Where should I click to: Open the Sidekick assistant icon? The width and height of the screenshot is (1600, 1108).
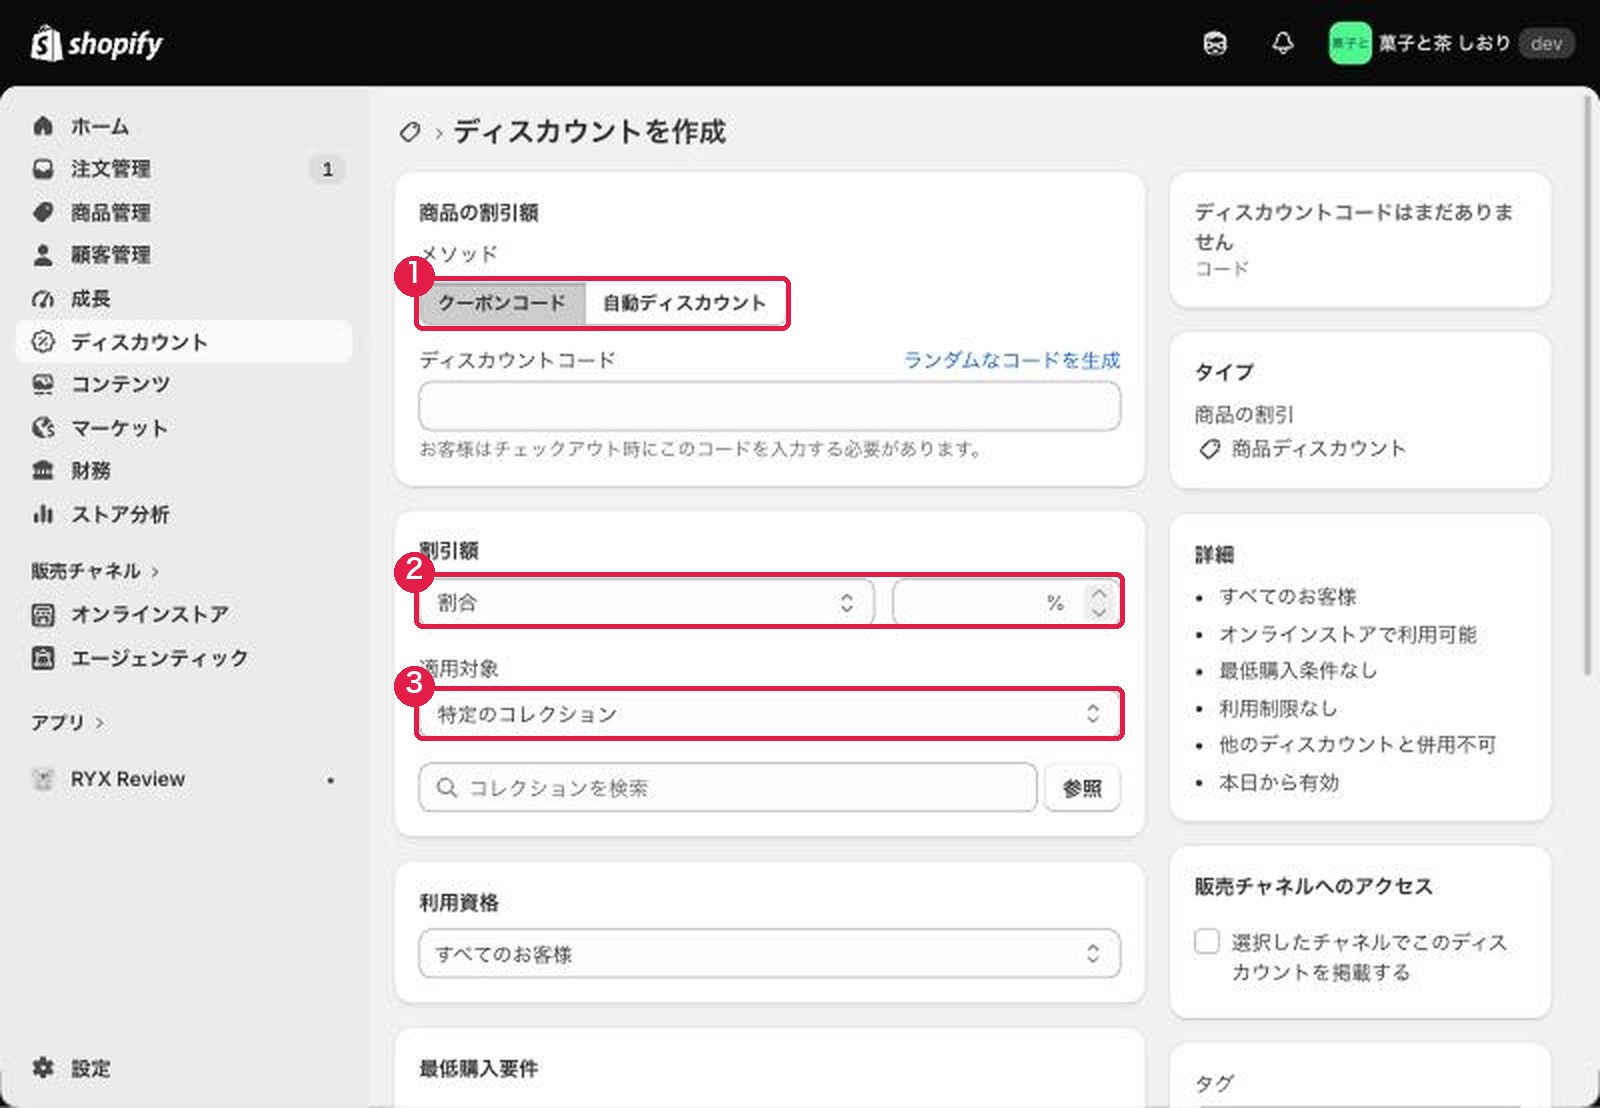coord(1215,43)
